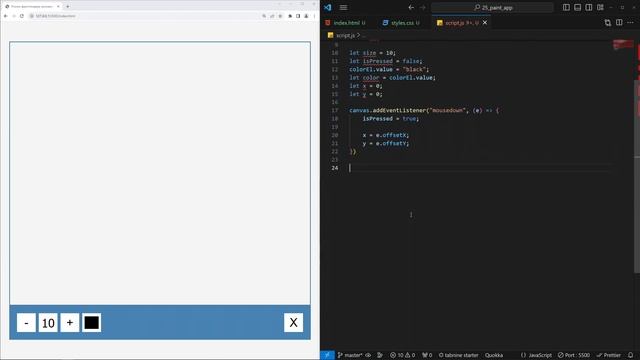The width and height of the screenshot is (640, 360).
Task: Toggle bottom panel layout icon
Action: pyautogui.click(x=578, y=7)
